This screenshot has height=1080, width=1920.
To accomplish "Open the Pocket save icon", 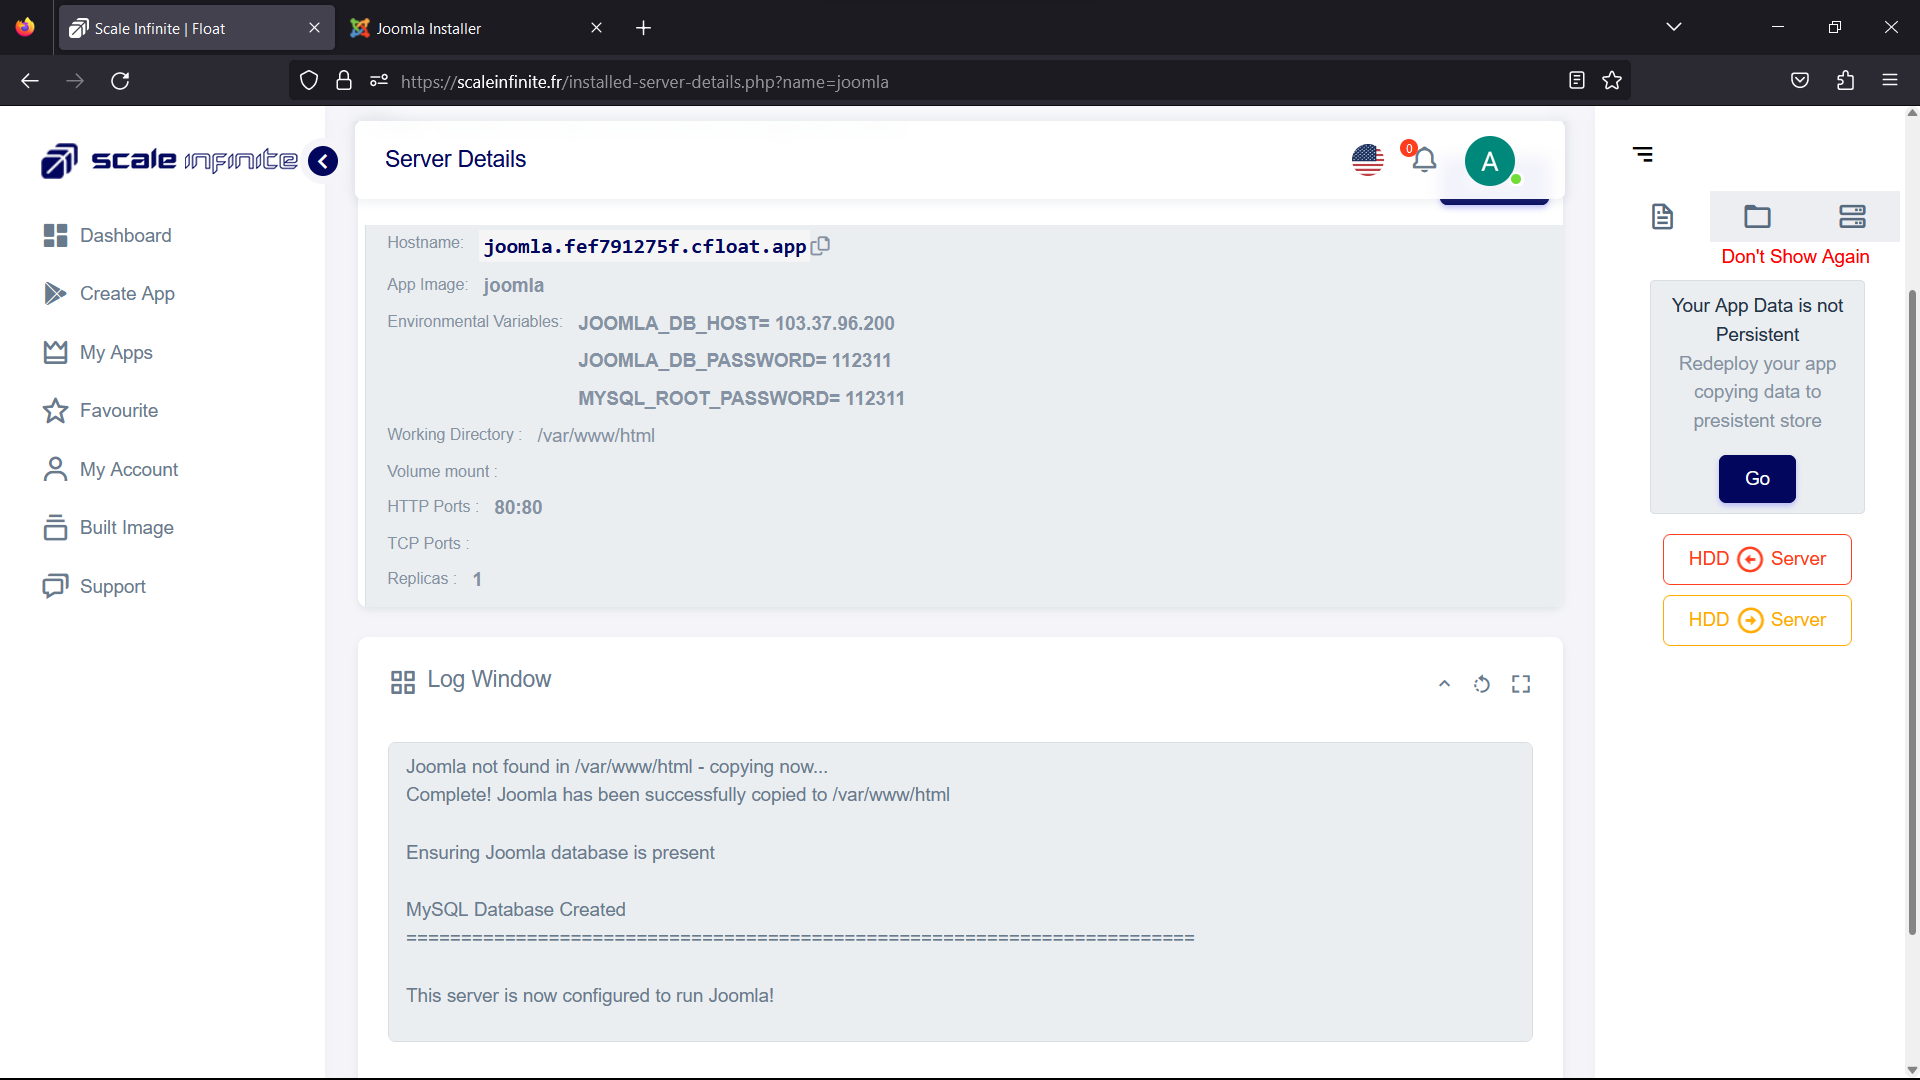I will (1800, 81).
